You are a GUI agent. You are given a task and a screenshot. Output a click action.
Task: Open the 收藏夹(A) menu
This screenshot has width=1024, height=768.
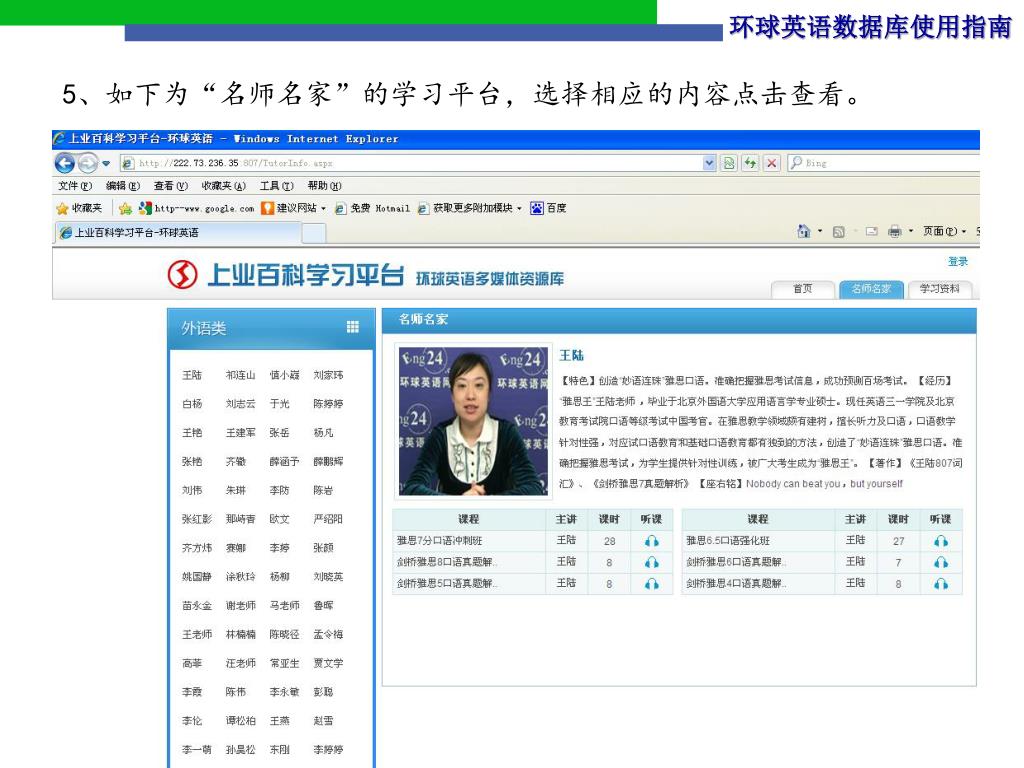click(223, 185)
